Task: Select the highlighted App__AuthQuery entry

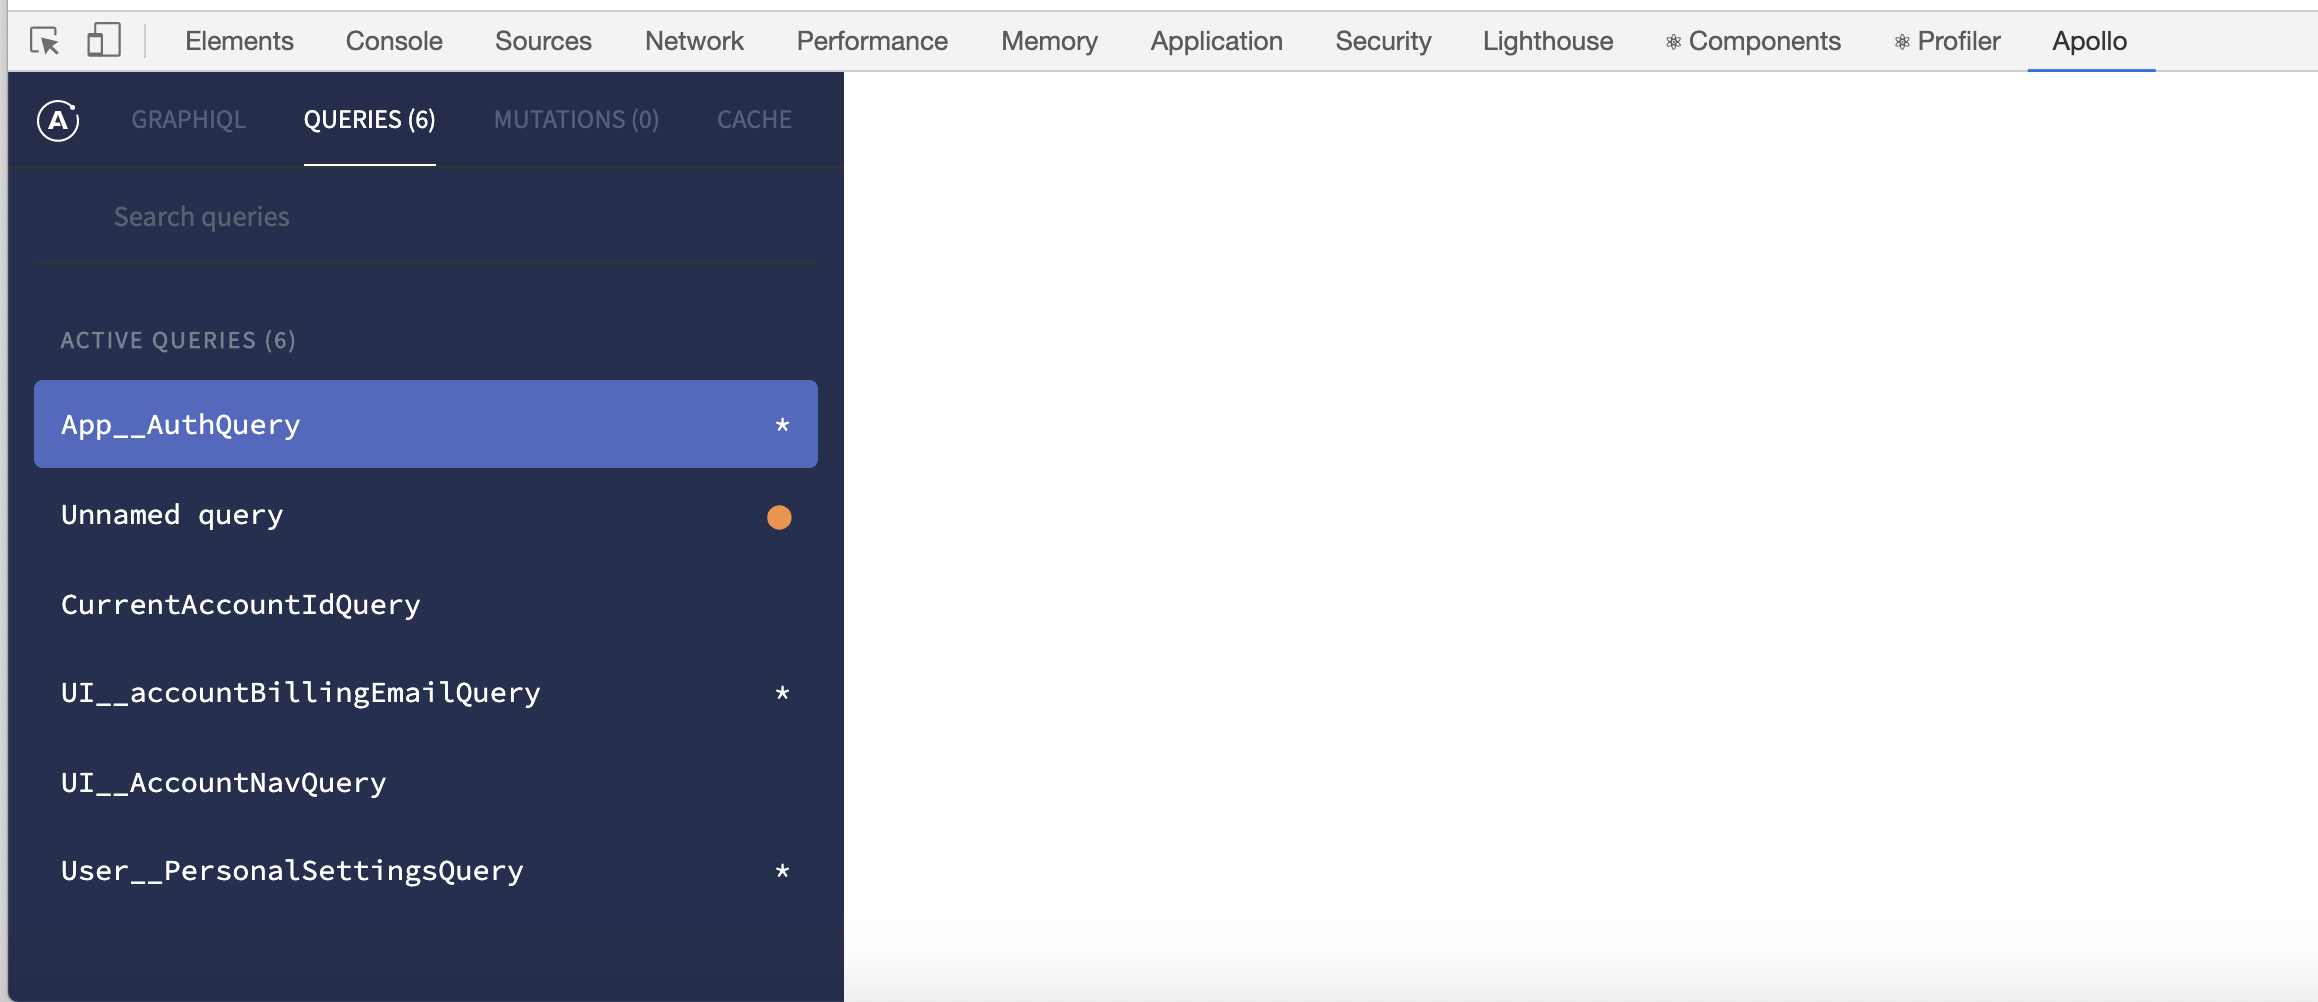Action: (300, 424)
